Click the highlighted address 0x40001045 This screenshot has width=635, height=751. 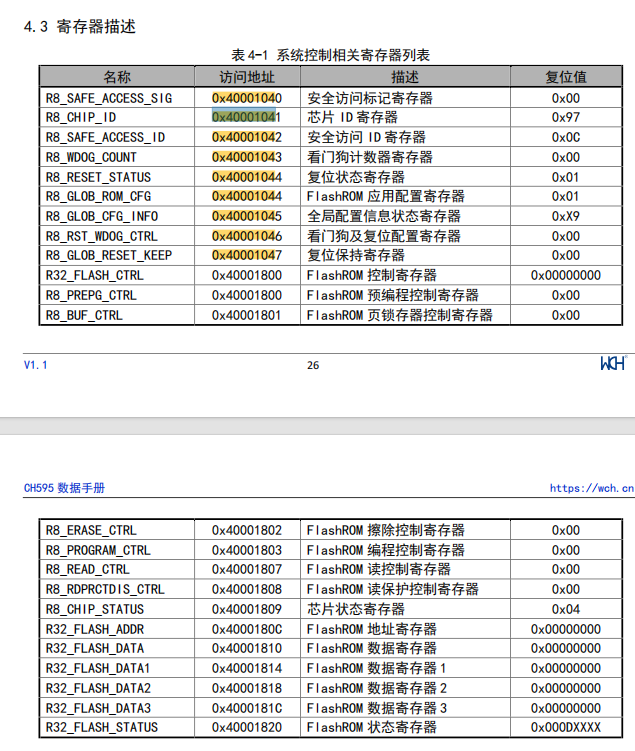tap(247, 216)
